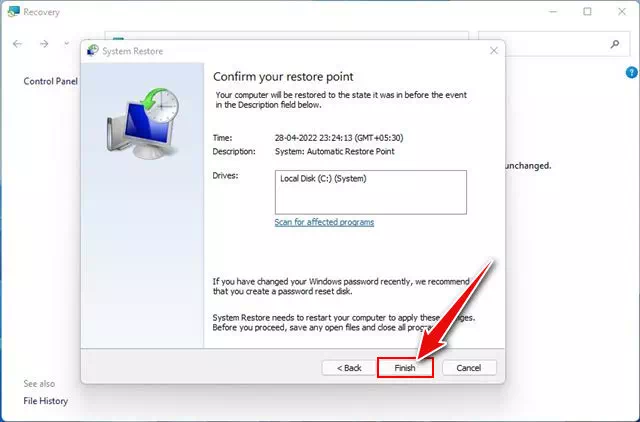Open Control Panel Home link
640x422 pixels.
point(50,81)
